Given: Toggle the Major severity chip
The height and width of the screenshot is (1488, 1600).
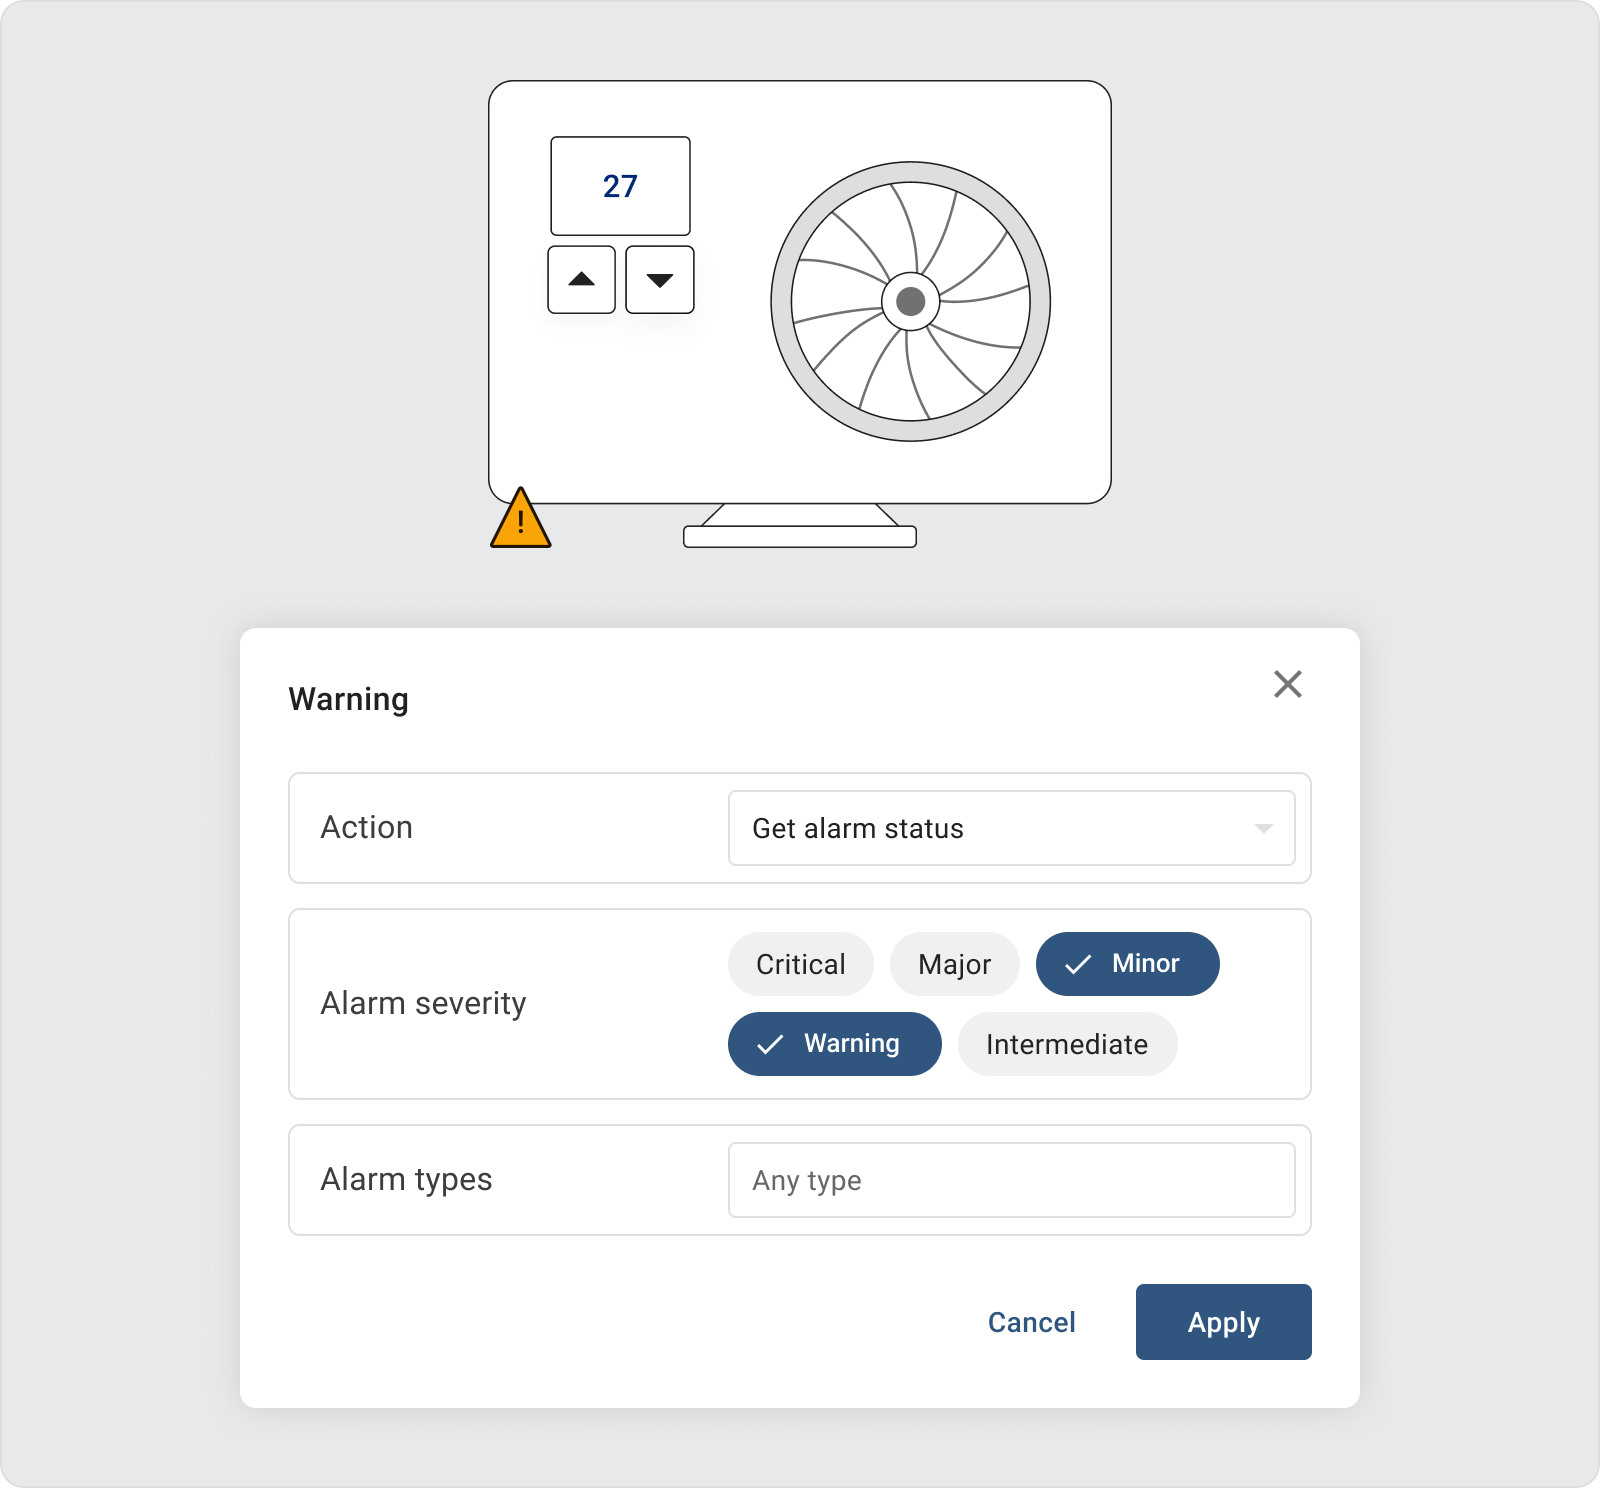Looking at the screenshot, I should point(954,964).
